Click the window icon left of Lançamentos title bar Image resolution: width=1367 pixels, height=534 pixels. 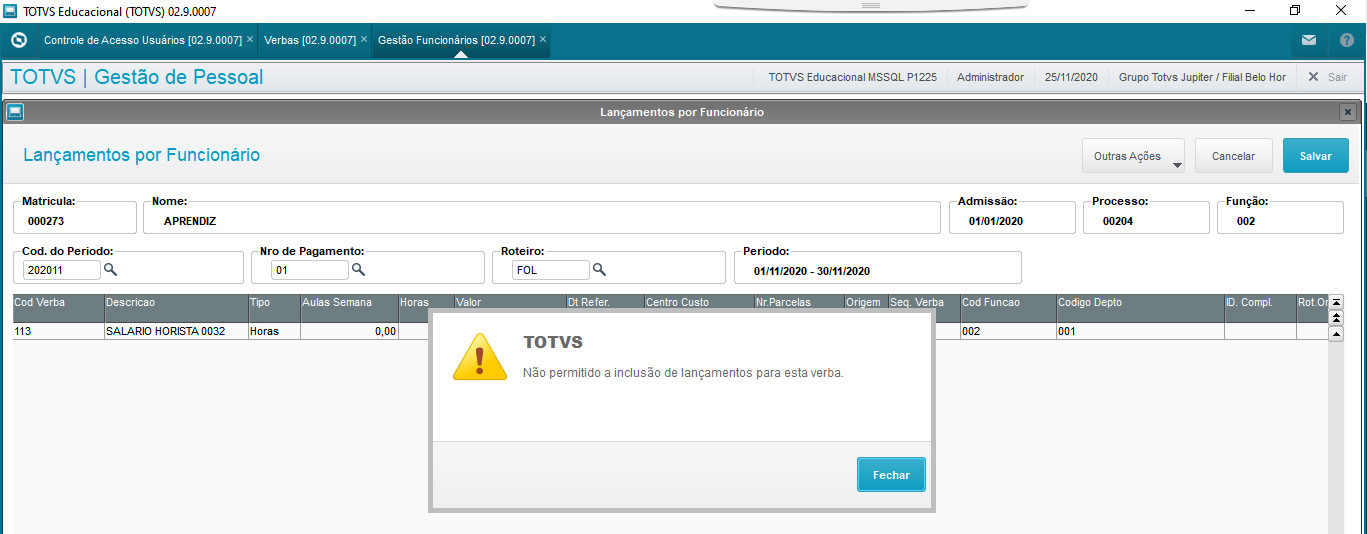(x=14, y=112)
